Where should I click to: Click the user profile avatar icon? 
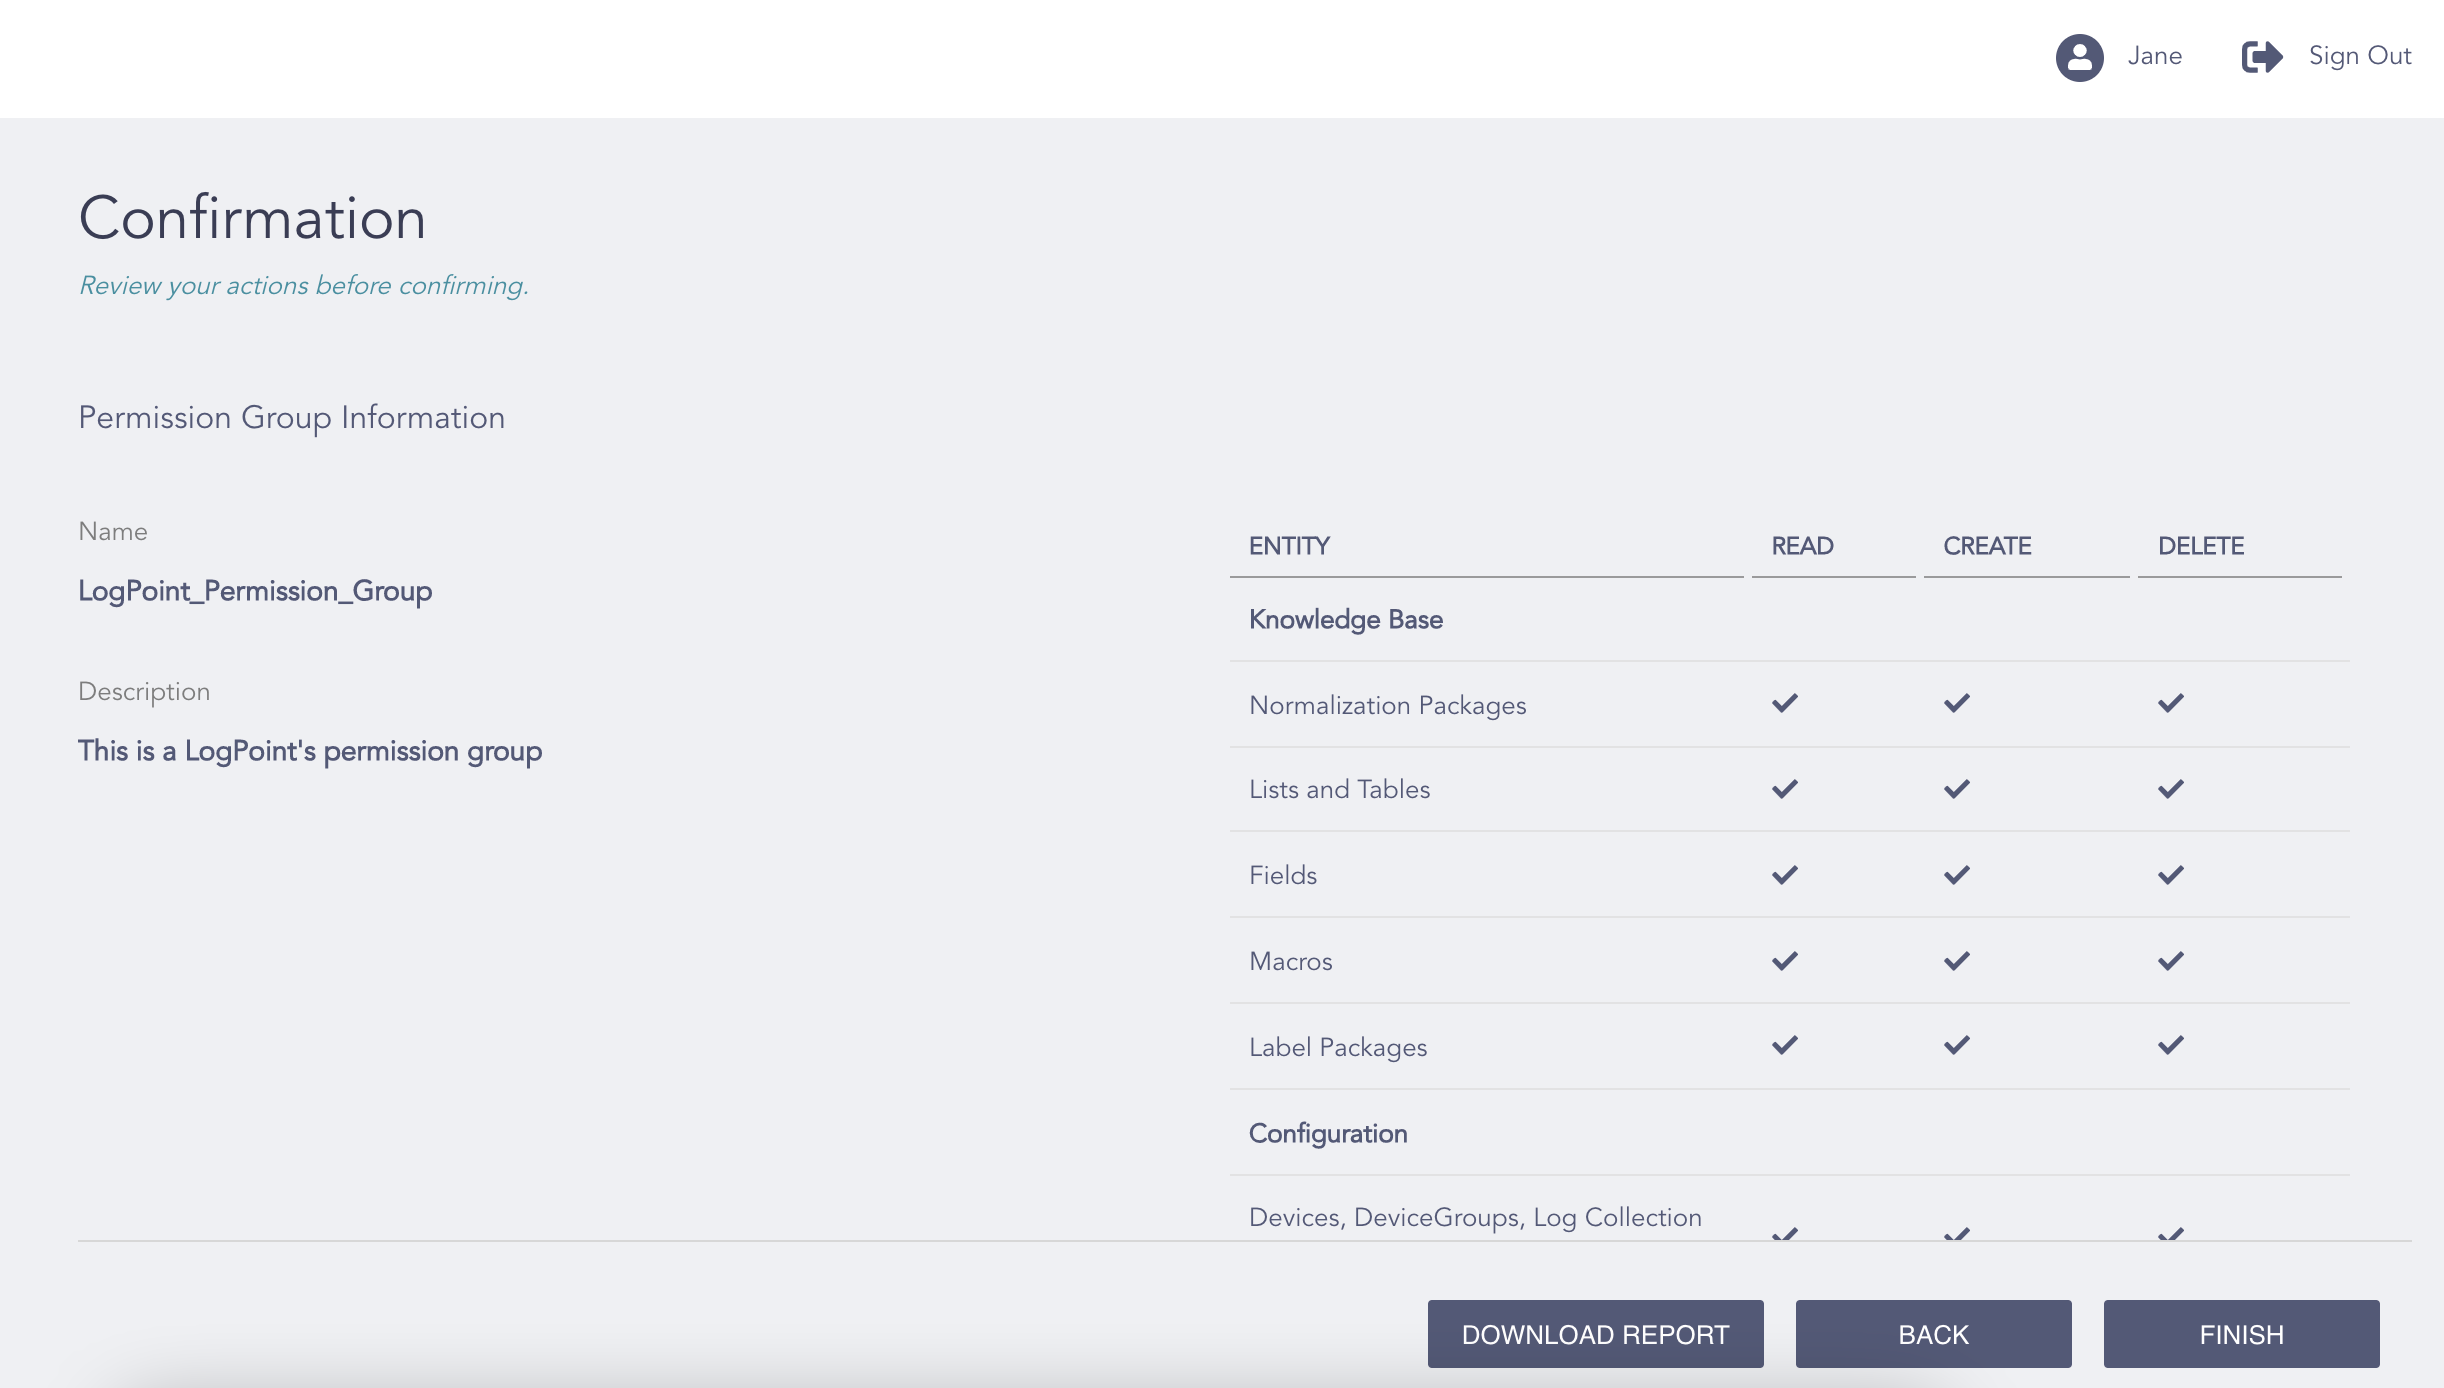click(x=2080, y=57)
